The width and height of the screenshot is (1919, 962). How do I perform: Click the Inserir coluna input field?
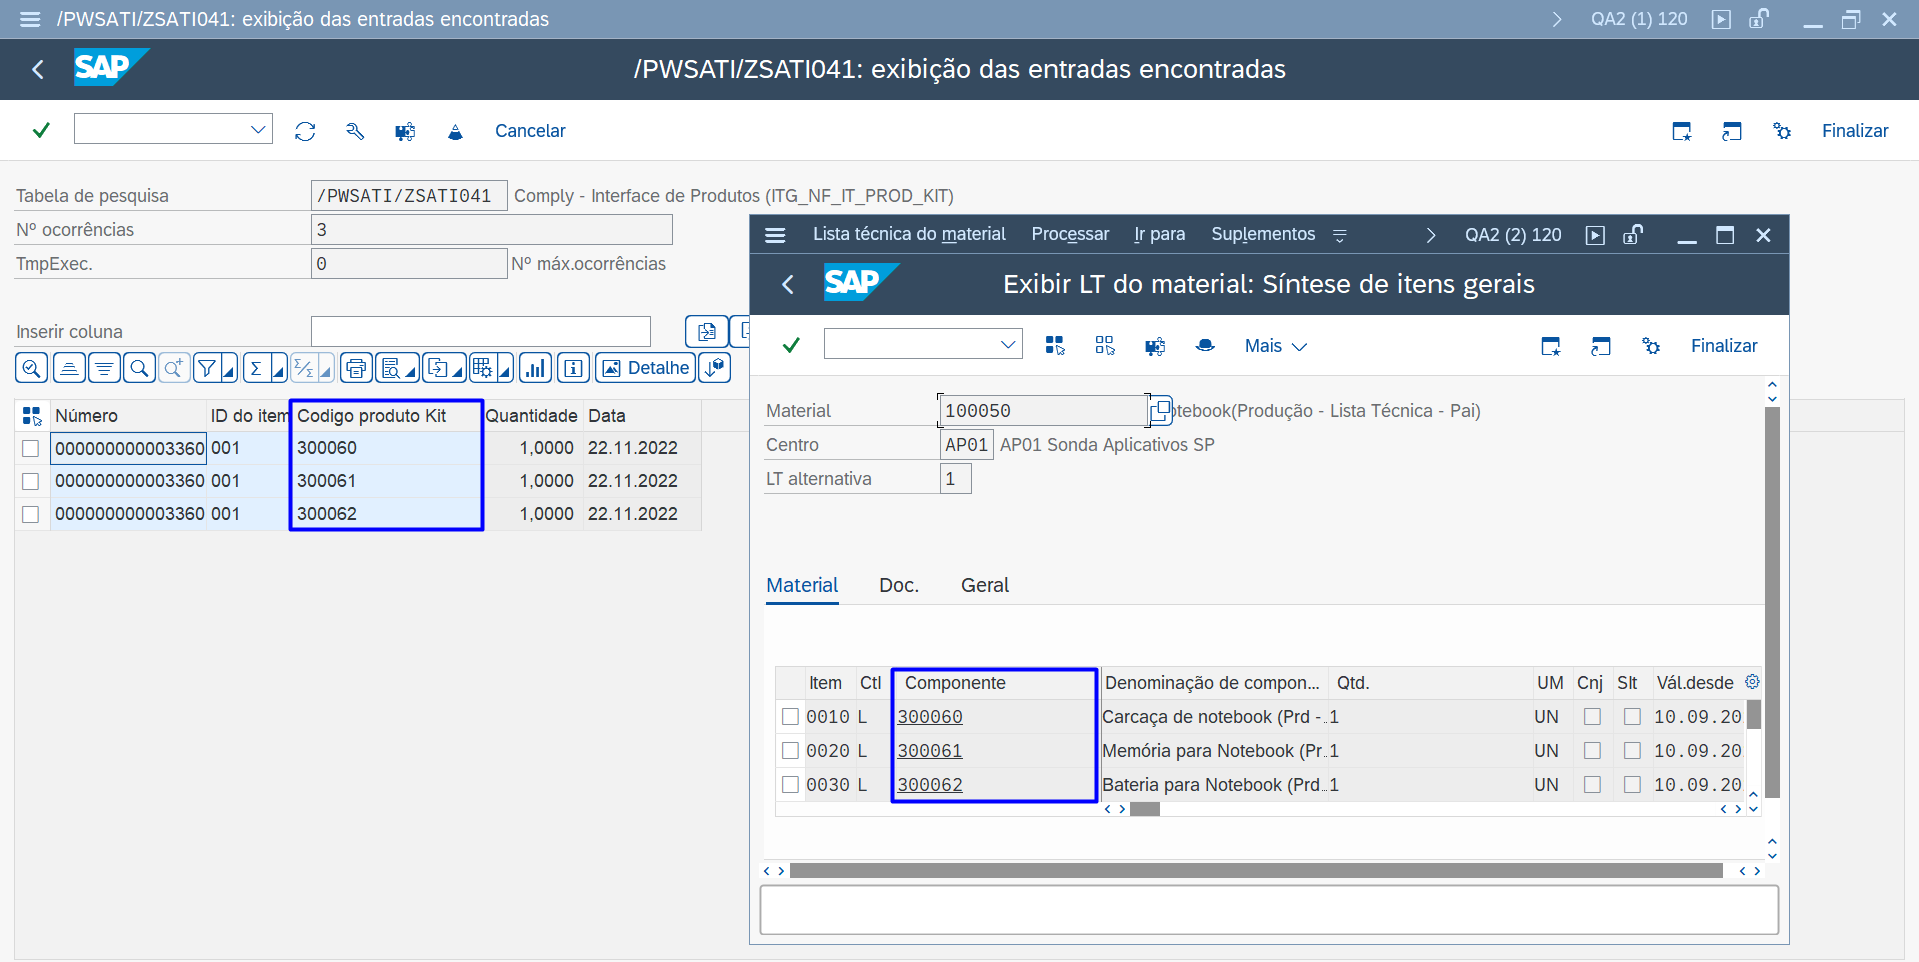[480, 332]
